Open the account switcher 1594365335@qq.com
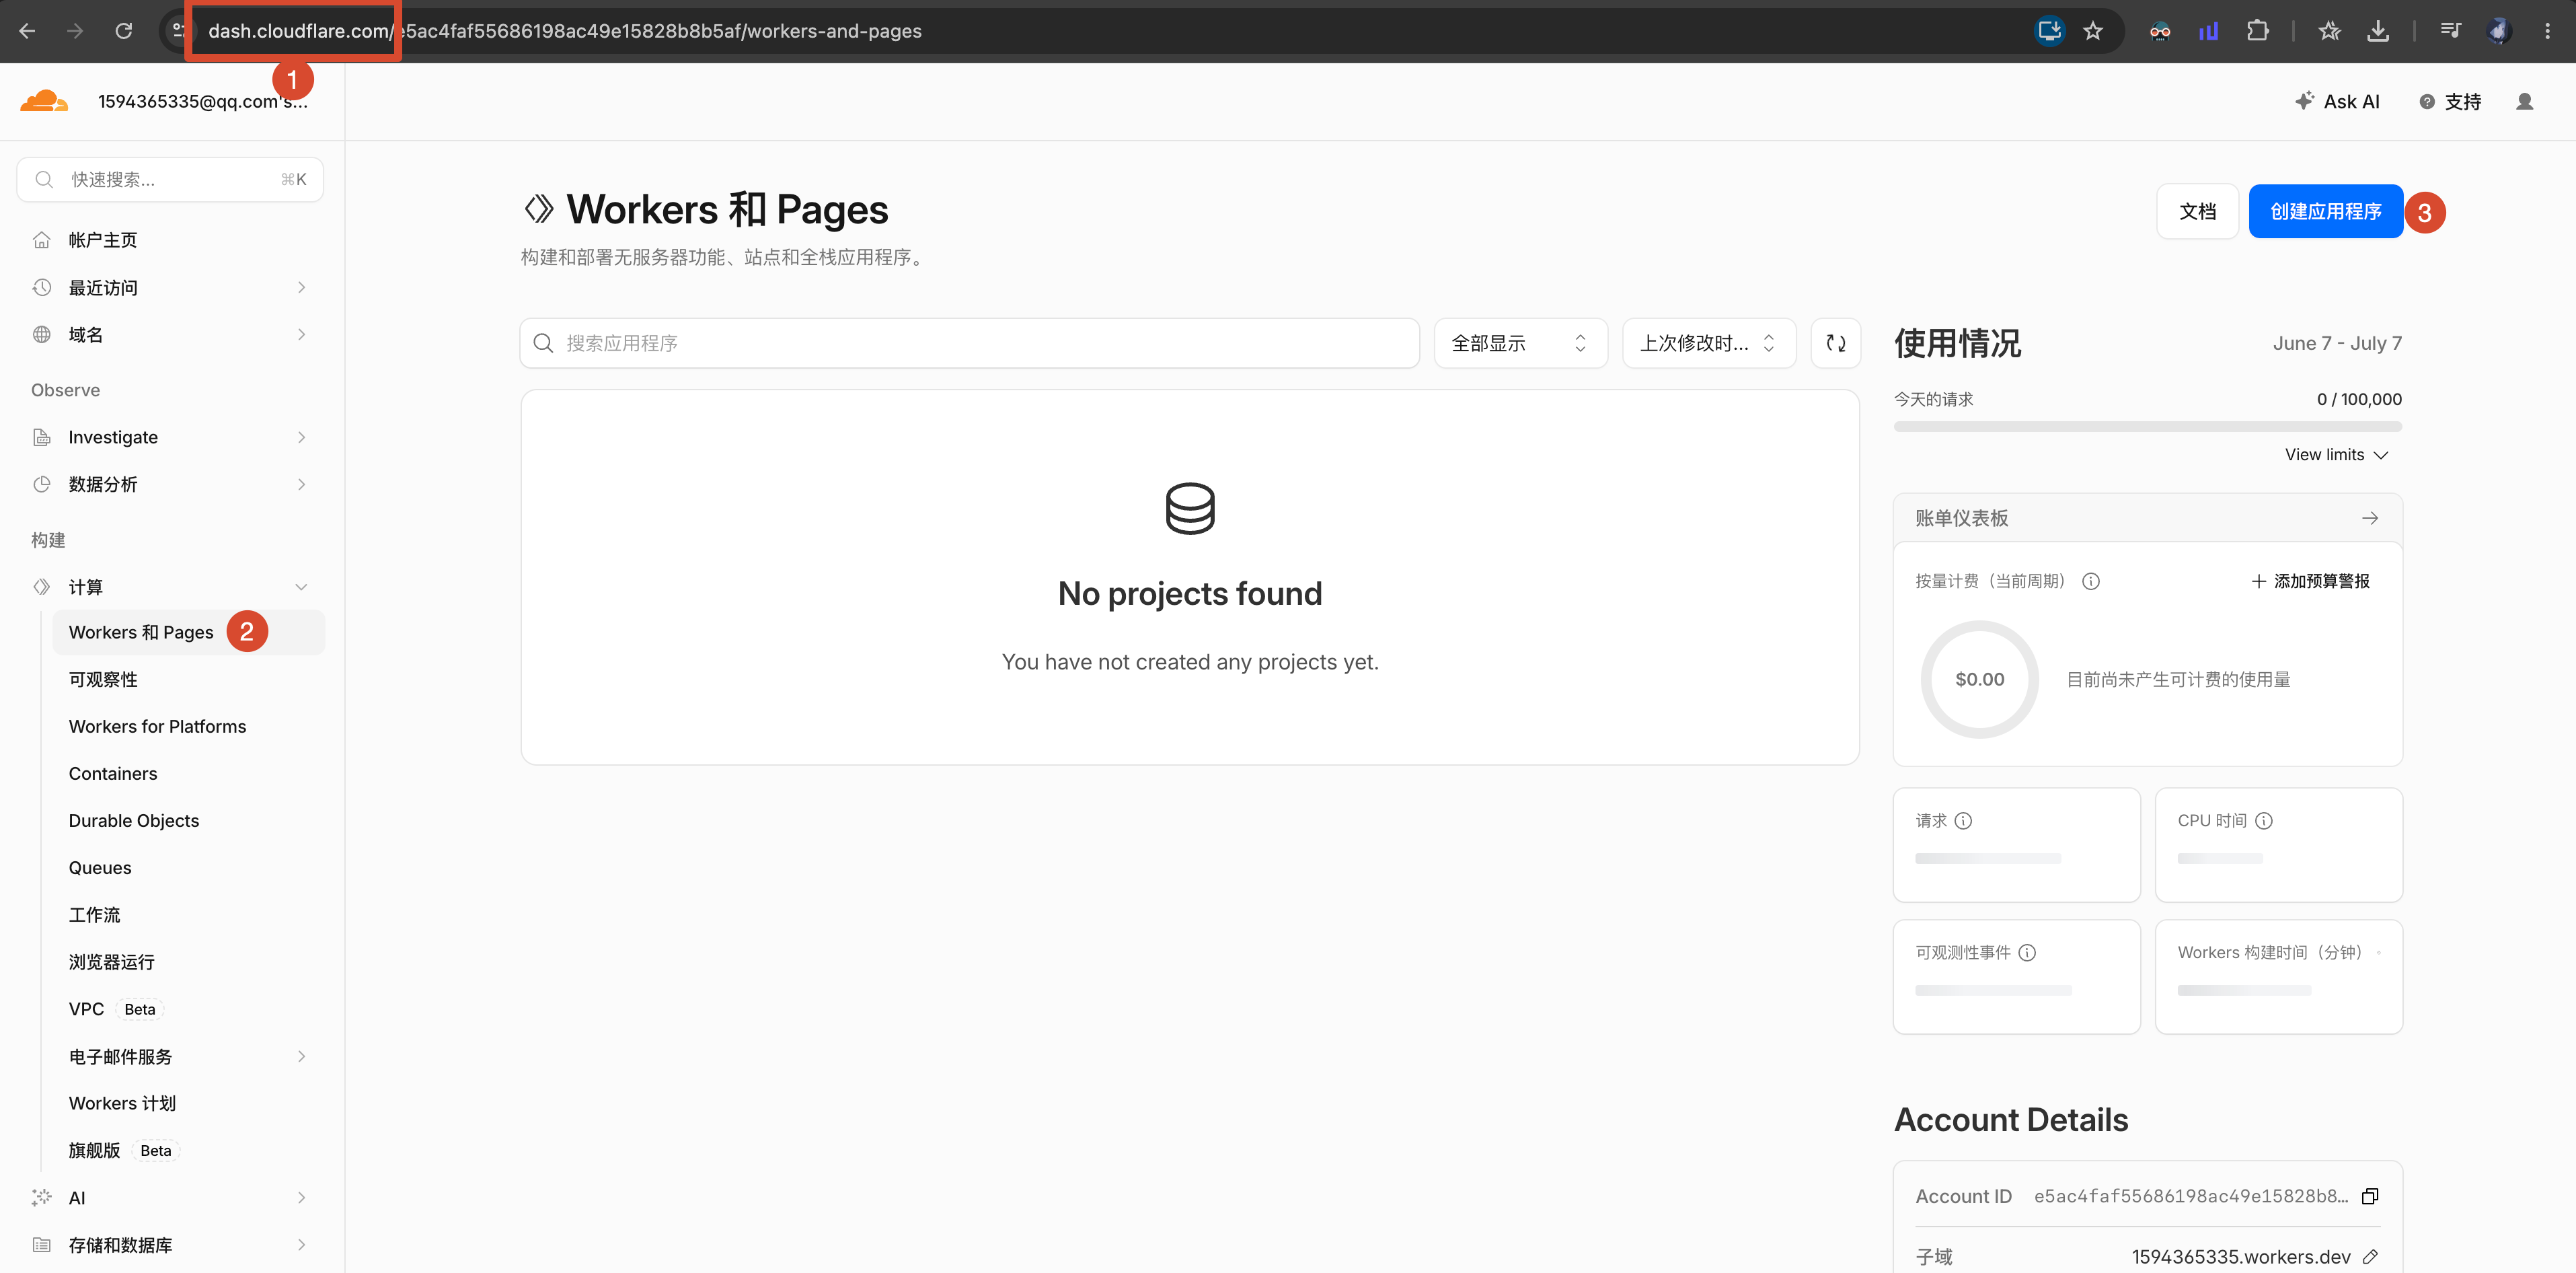This screenshot has height=1273, width=2576. 203,101
